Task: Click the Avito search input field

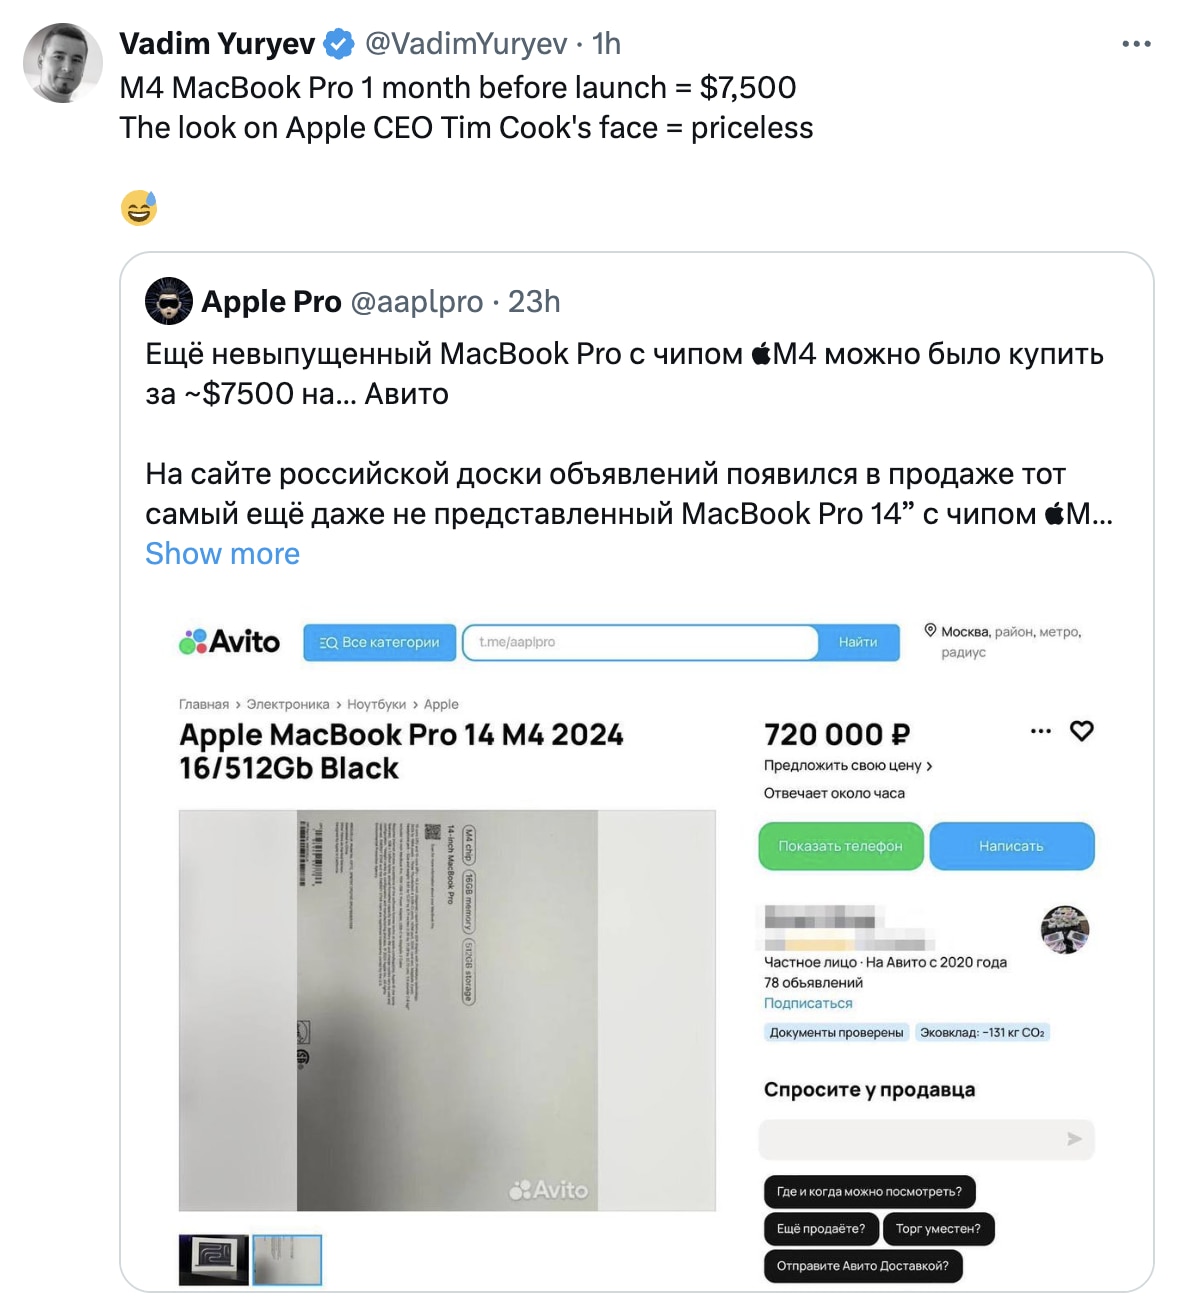Action: 640,642
